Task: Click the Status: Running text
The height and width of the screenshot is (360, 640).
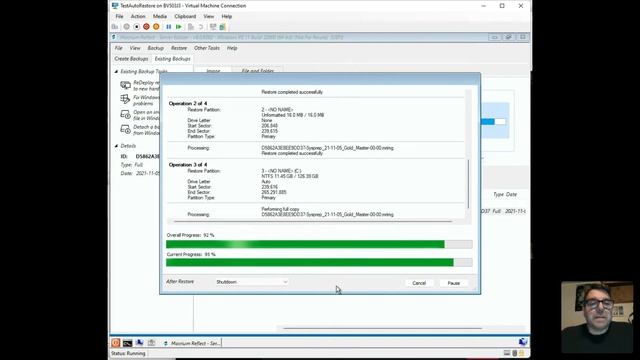Action: click(128, 353)
